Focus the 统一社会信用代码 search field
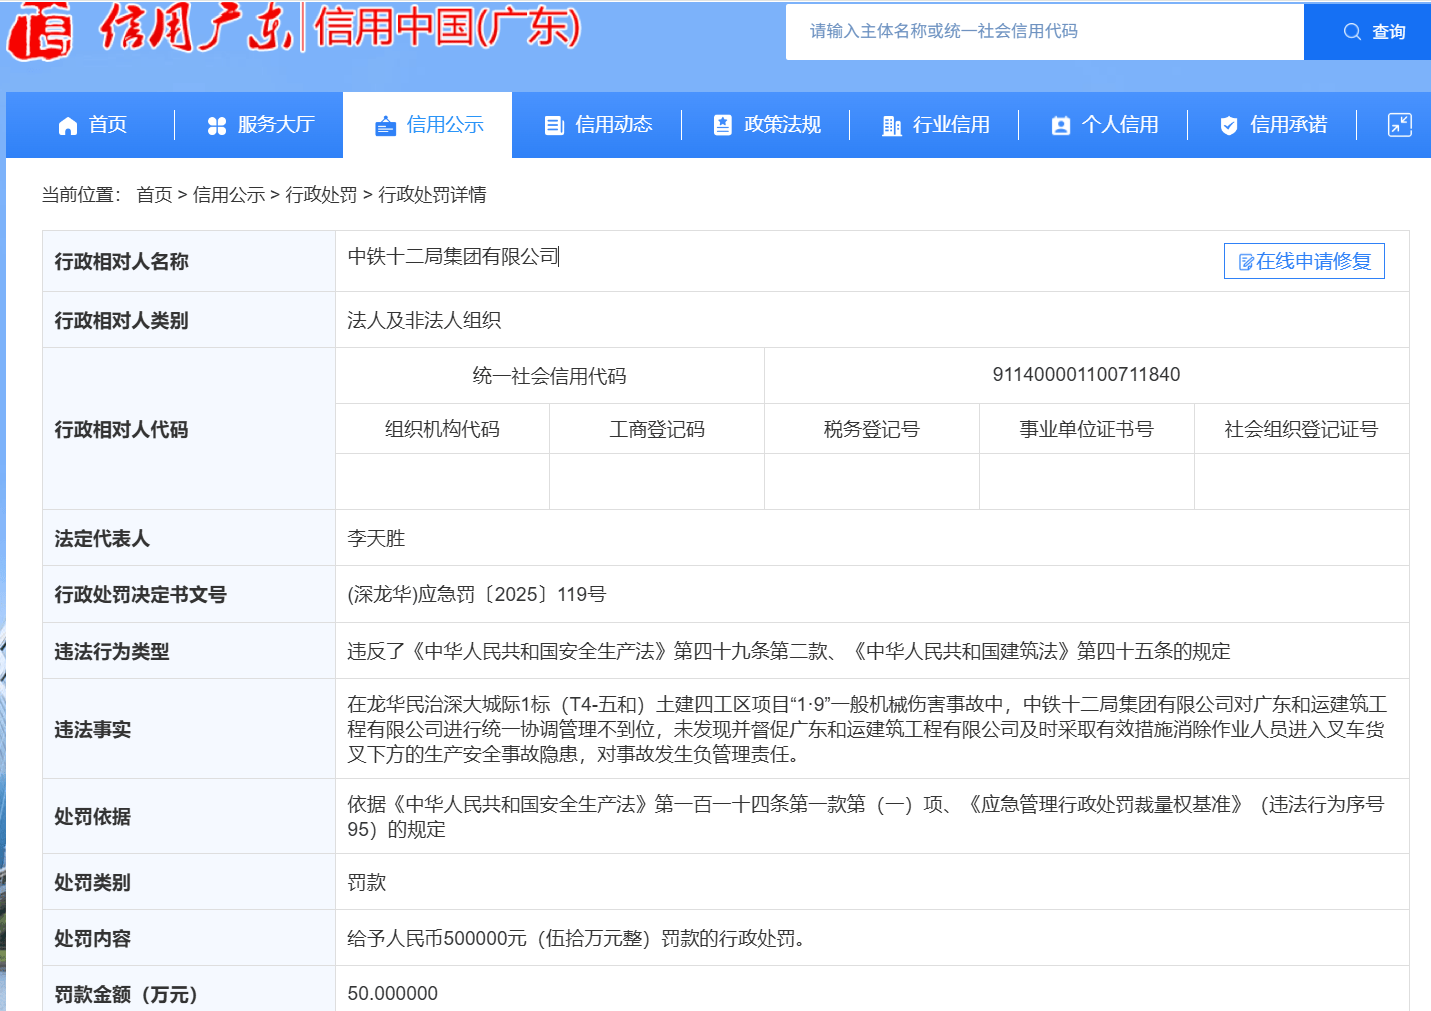This screenshot has height=1011, width=1431. click(1044, 32)
